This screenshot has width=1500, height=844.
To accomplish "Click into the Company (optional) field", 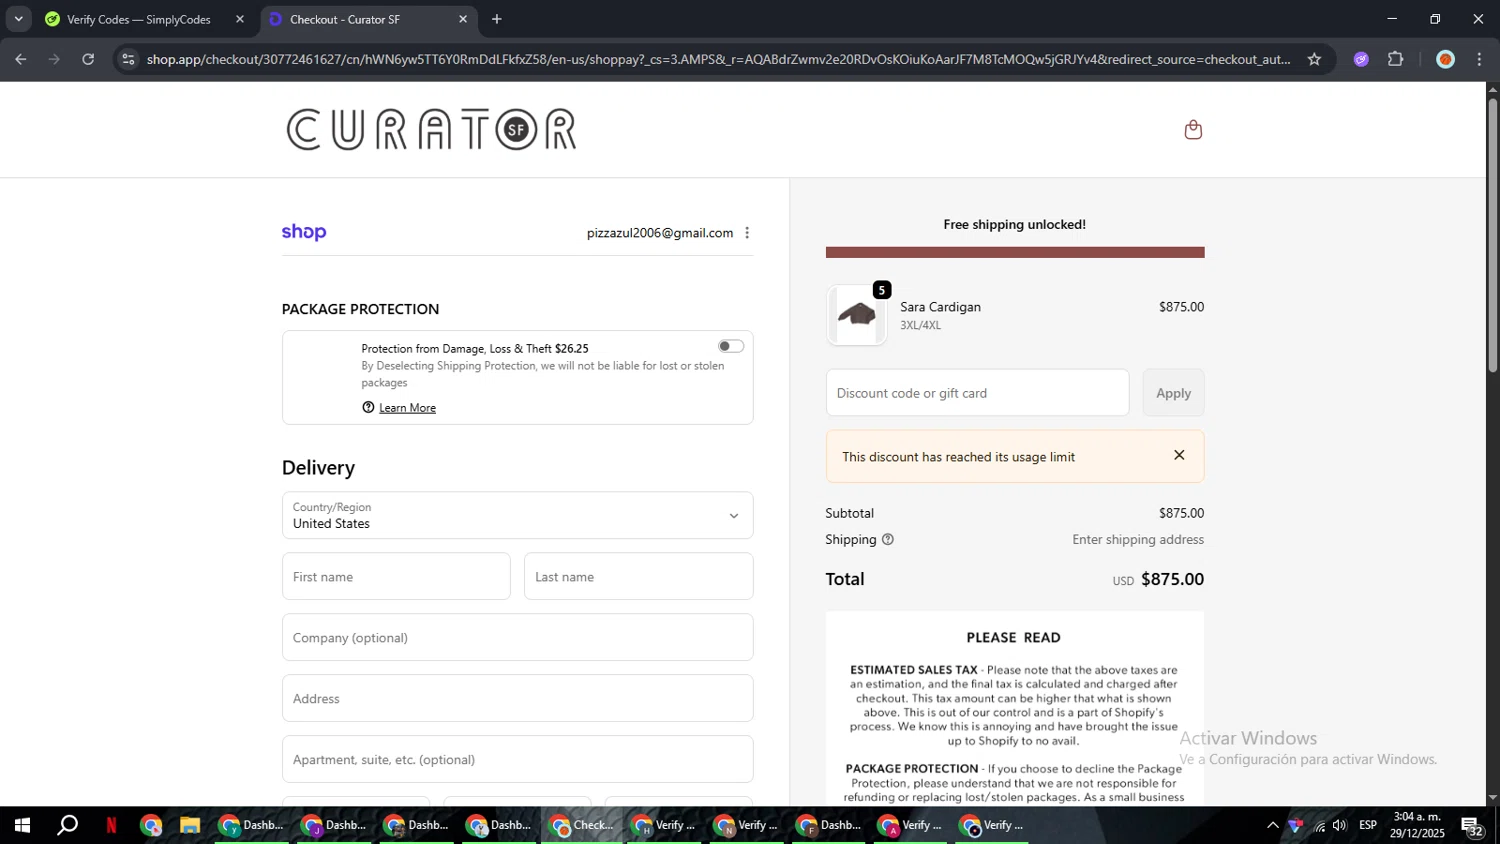I will pyautogui.click(x=517, y=638).
